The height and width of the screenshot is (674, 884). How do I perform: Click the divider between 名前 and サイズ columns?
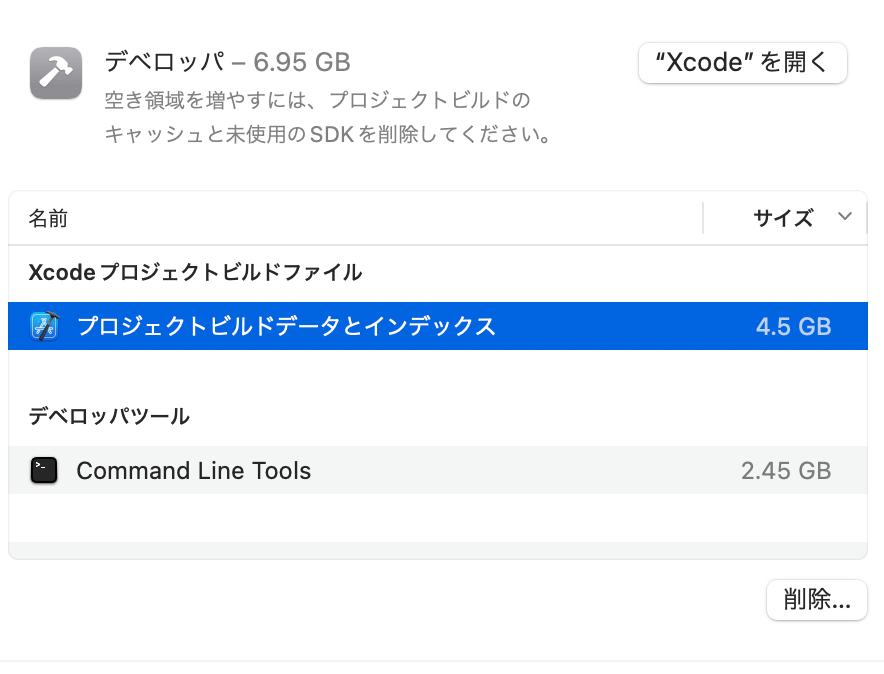(x=703, y=218)
